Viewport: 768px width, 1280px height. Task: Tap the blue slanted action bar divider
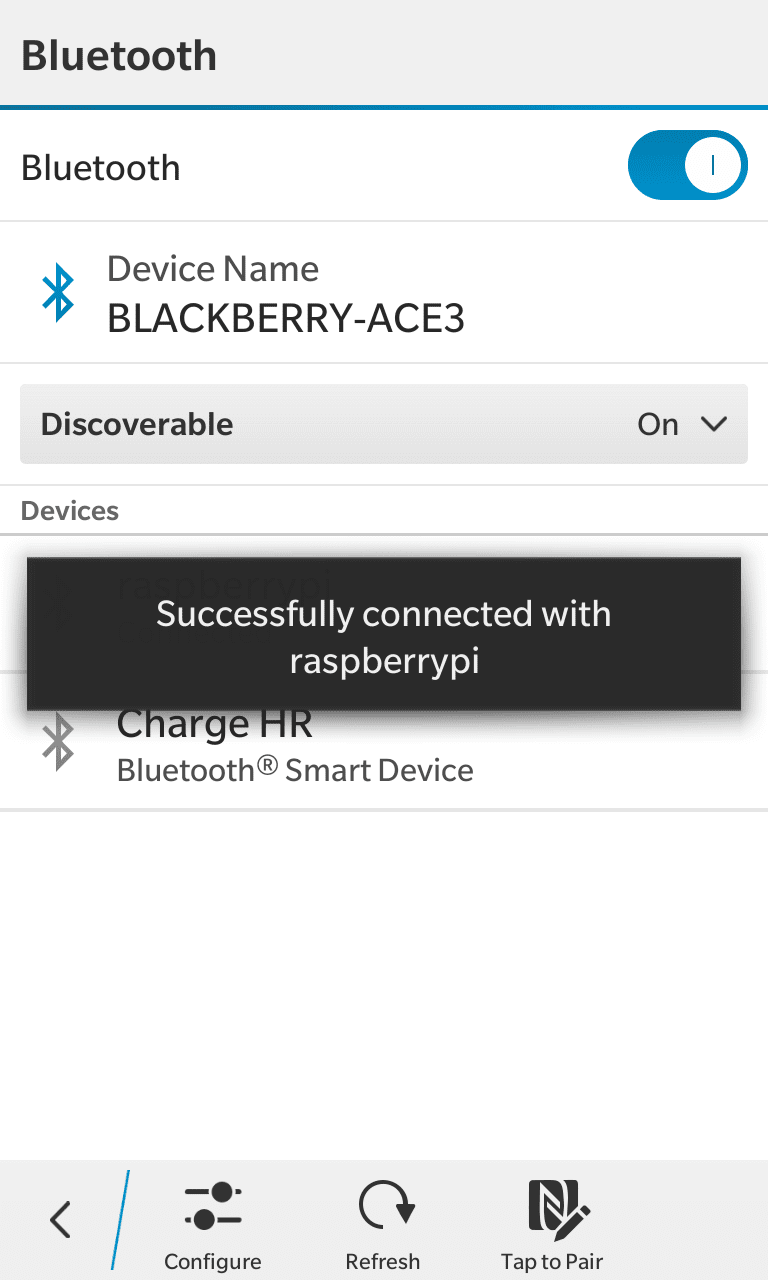120,1220
